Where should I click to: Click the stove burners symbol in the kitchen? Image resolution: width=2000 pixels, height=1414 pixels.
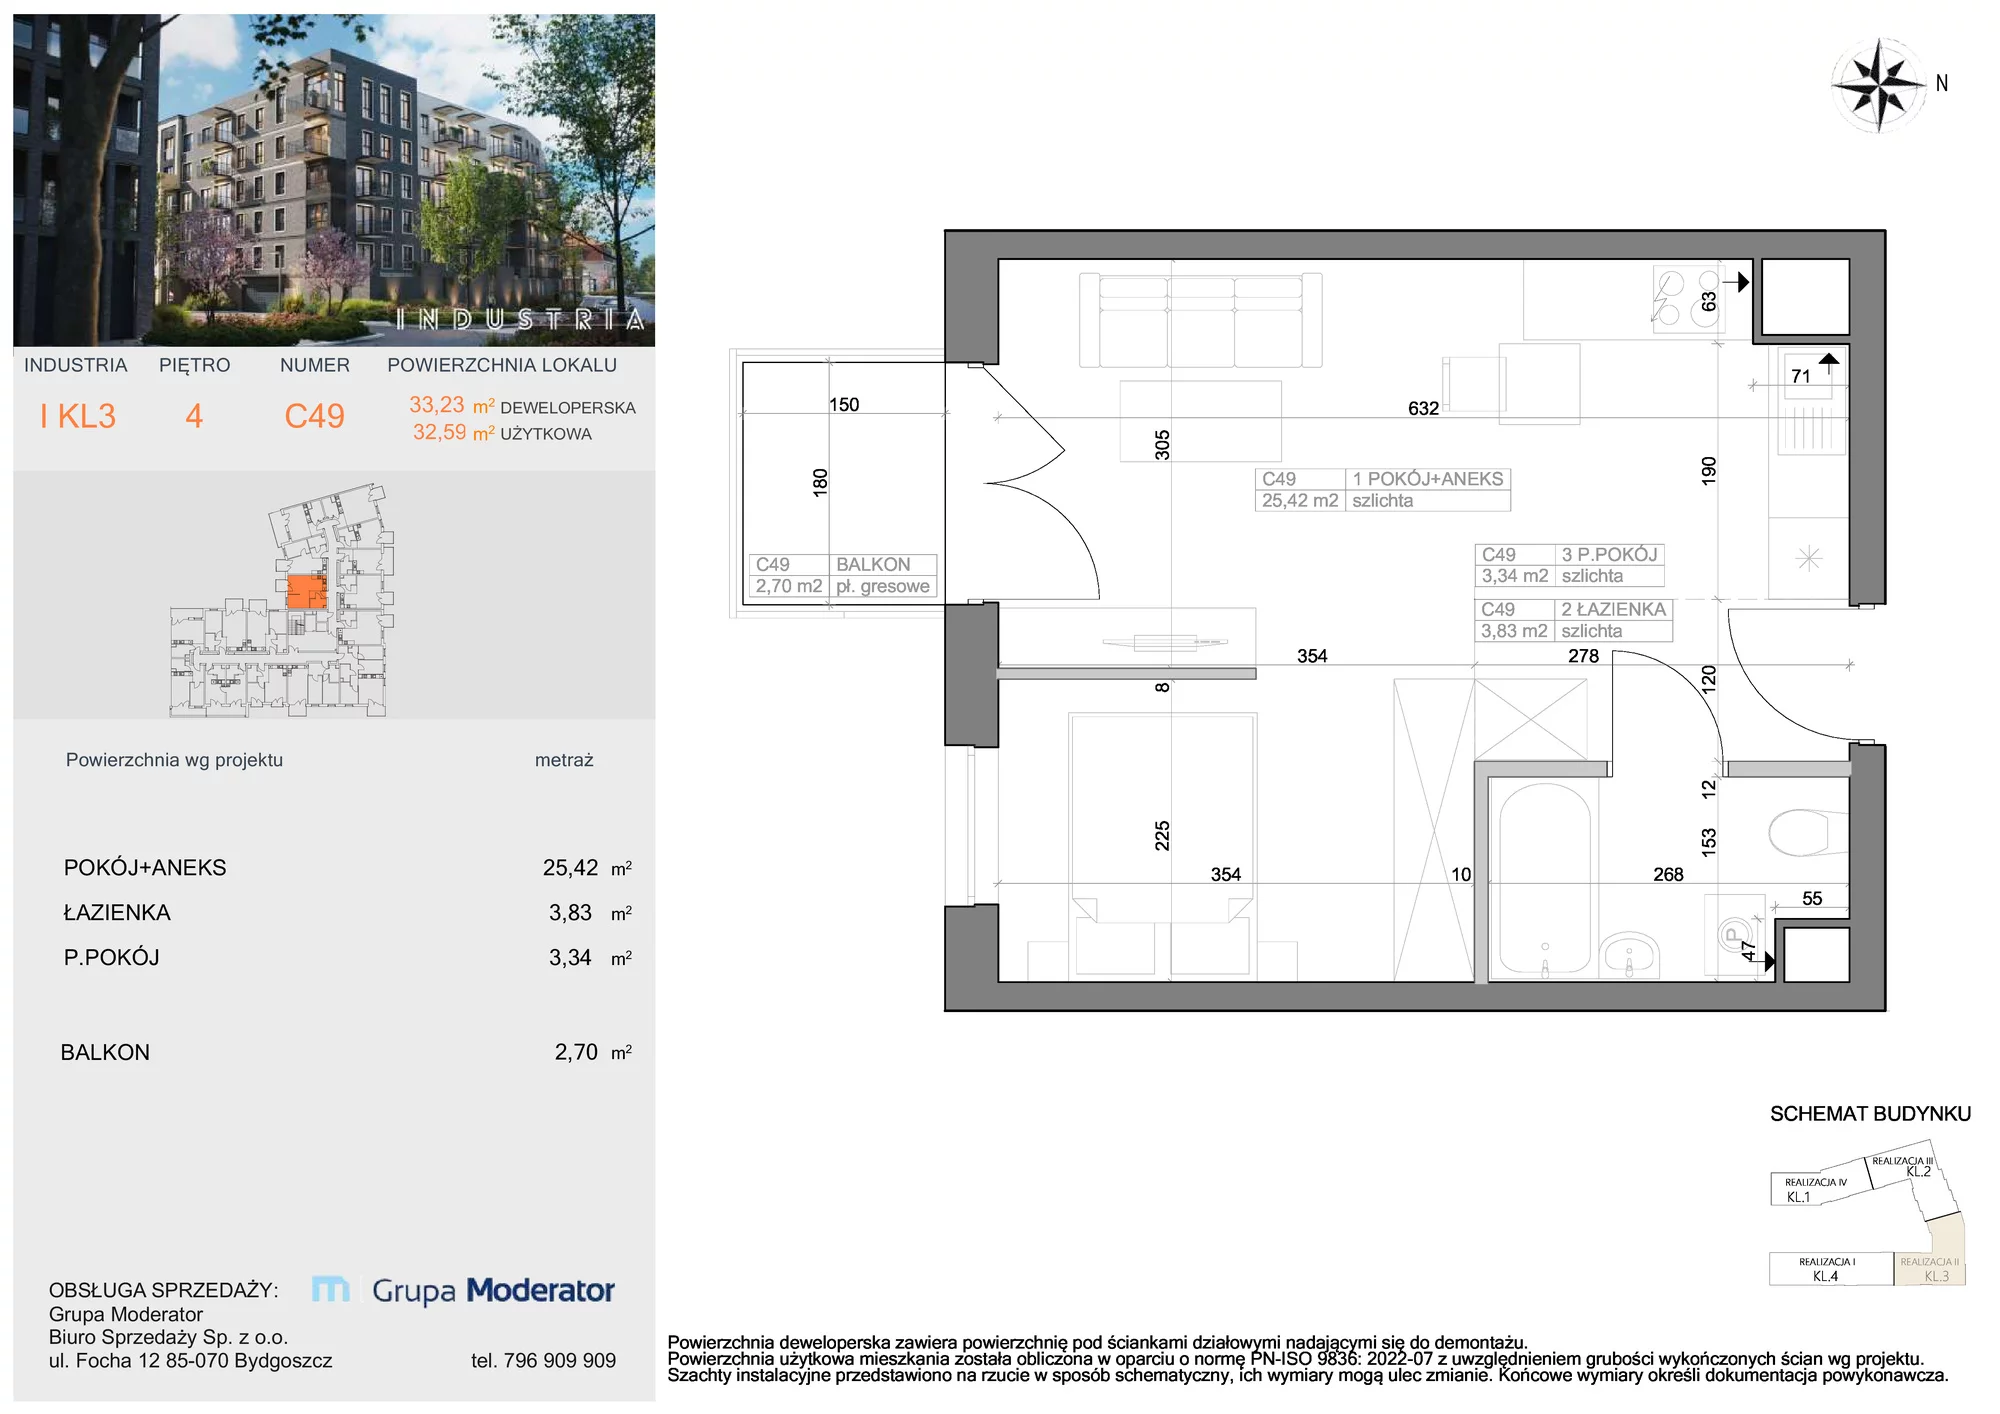coord(1687,299)
